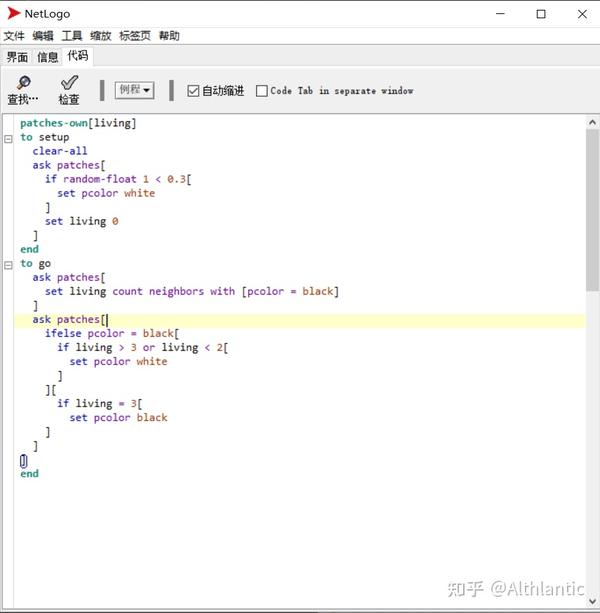The image size is (600, 613).
Task: Minimize the NetLogo window
Action: coord(500,14)
